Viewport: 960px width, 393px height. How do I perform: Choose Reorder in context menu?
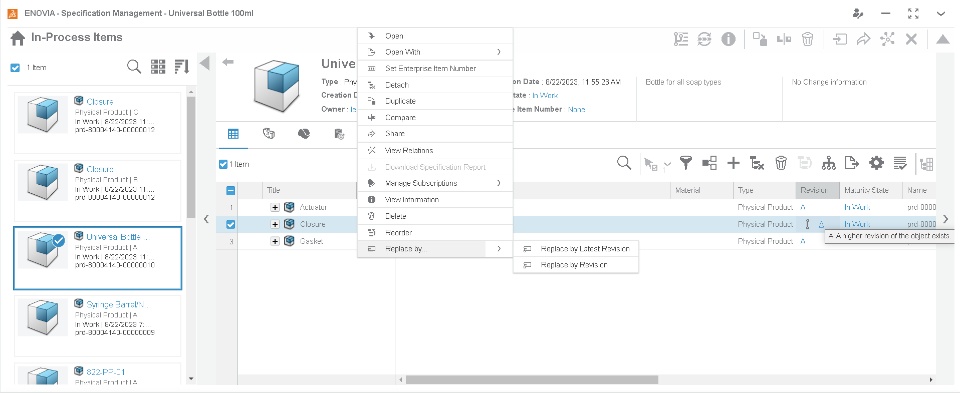pyautogui.click(x=435, y=233)
